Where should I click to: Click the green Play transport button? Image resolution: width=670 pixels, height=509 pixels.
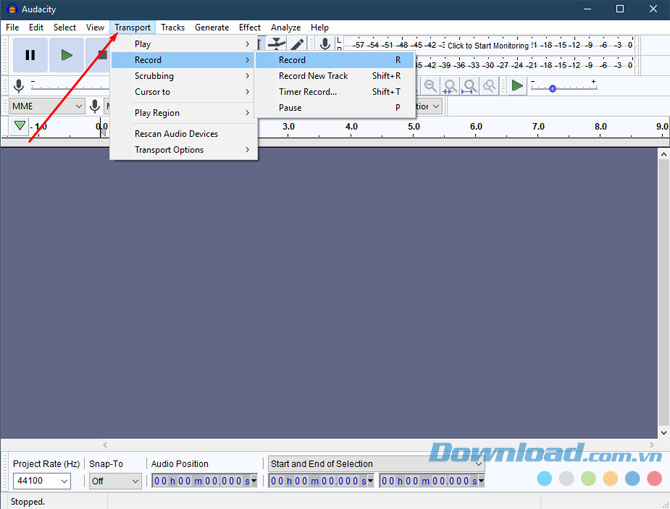click(x=66, y=55)
